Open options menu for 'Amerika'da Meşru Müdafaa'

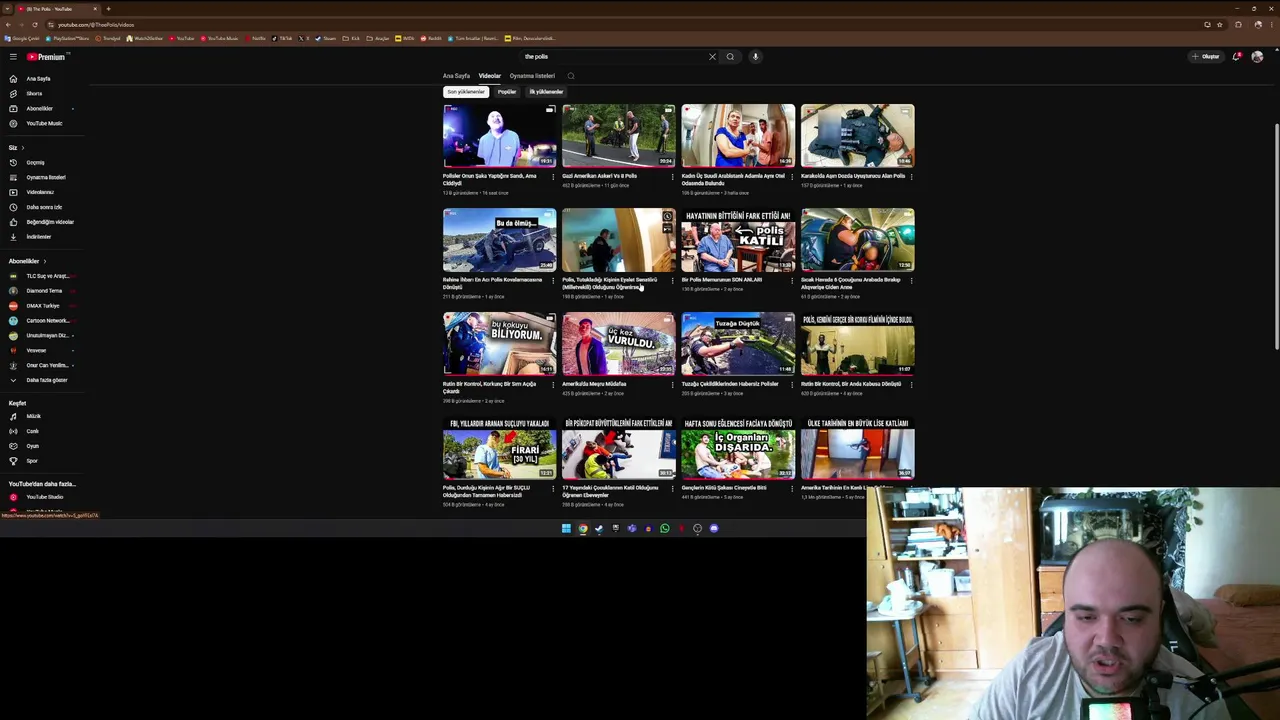pos(672,385)
